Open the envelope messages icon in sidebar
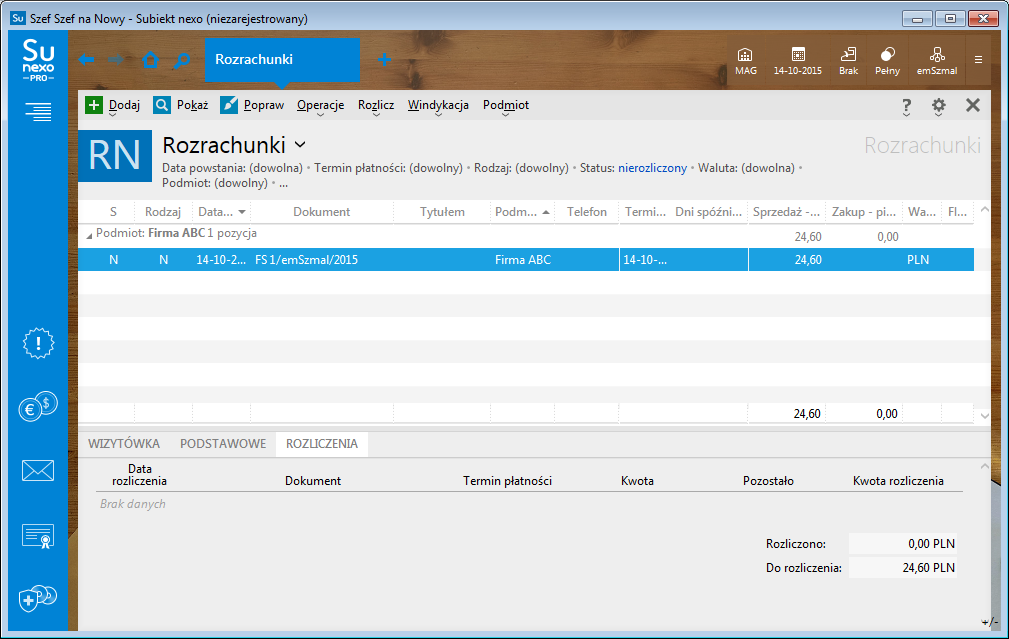 (38, 470)
